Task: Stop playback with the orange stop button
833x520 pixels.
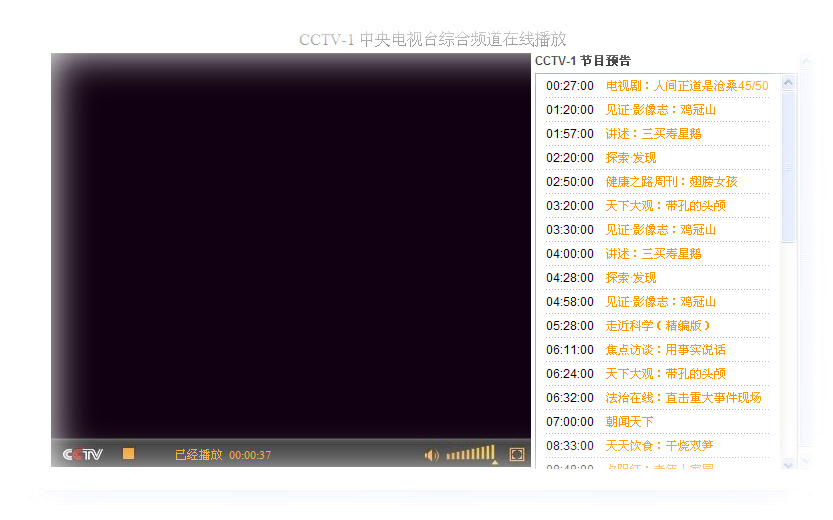Action: (129, 454)
